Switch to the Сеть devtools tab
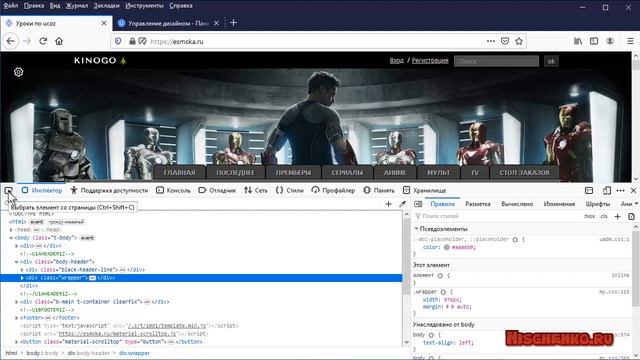 [256, 191]
